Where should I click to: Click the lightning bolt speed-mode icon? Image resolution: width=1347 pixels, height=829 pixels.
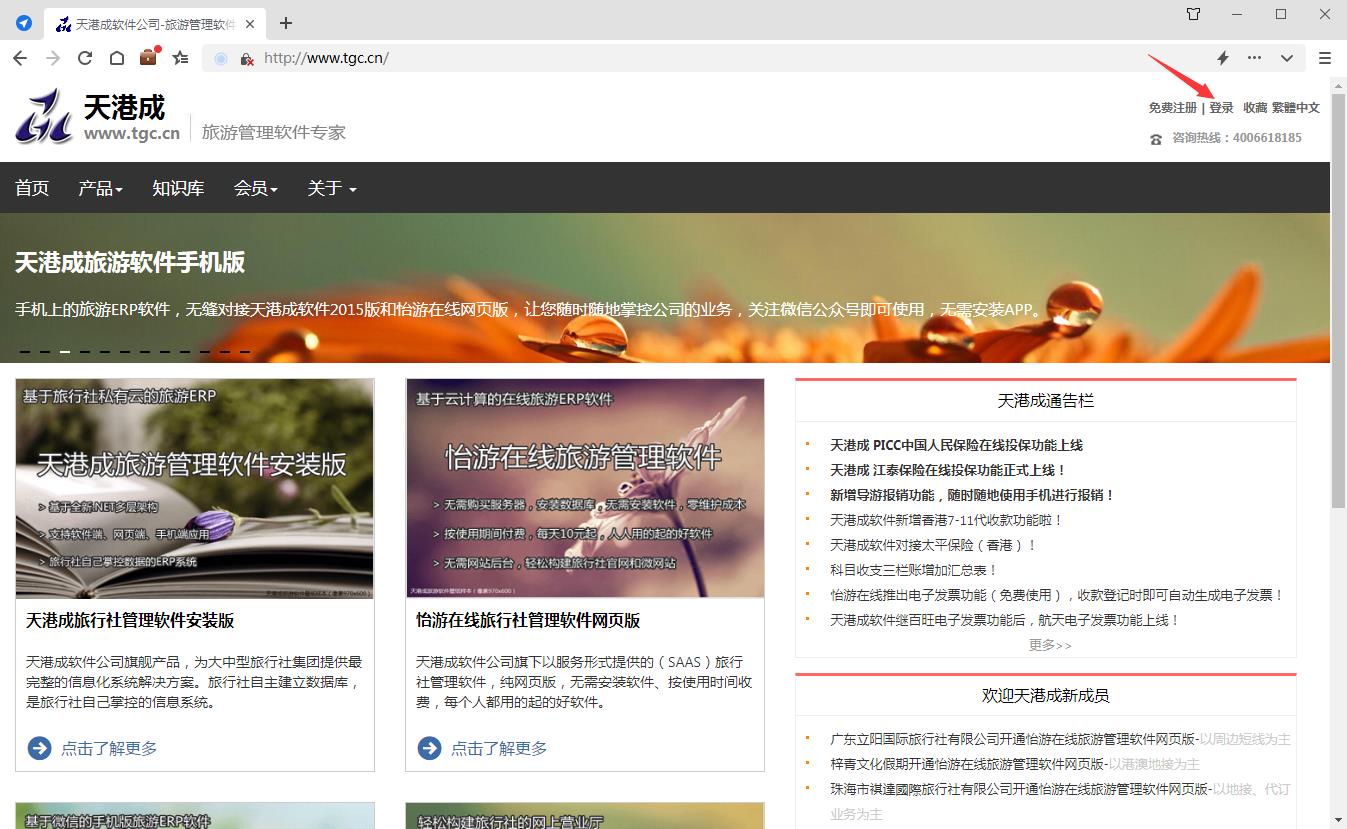coord(1222,58)
